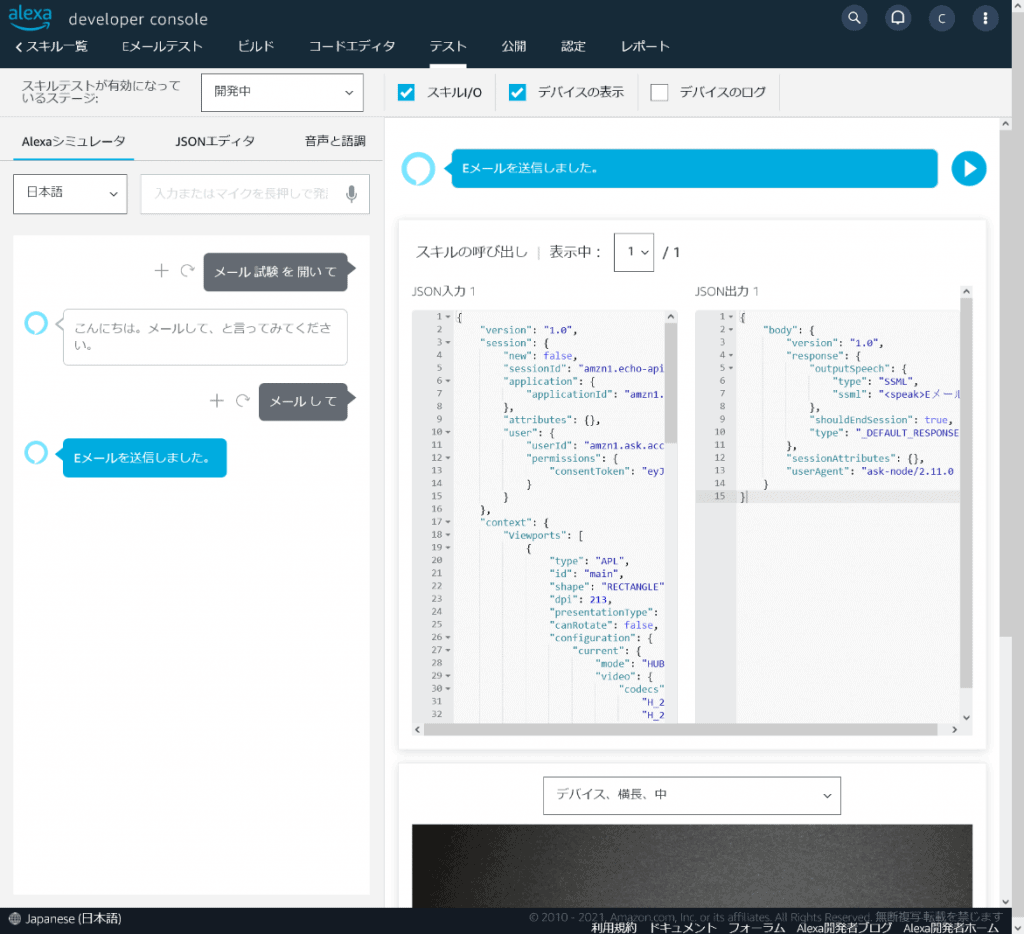Open the フォーラム footer link

tap(756, 927)
